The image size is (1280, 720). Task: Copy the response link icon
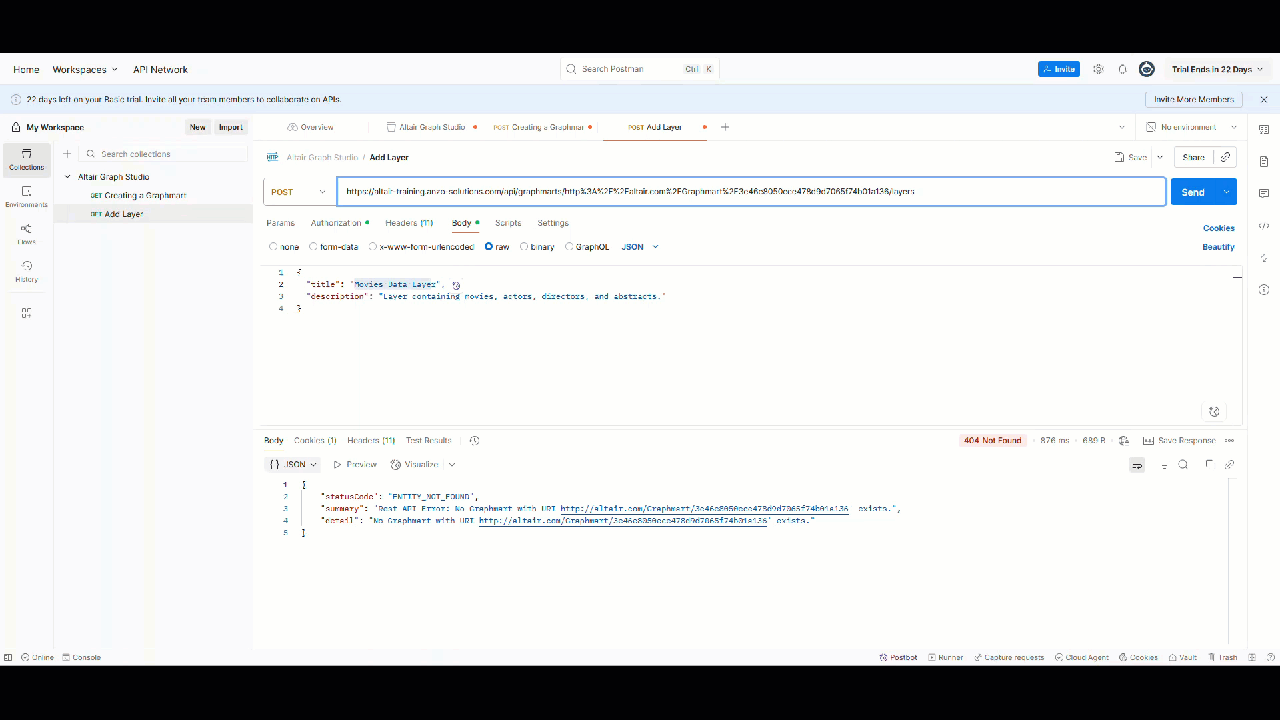click(1230, 464)
